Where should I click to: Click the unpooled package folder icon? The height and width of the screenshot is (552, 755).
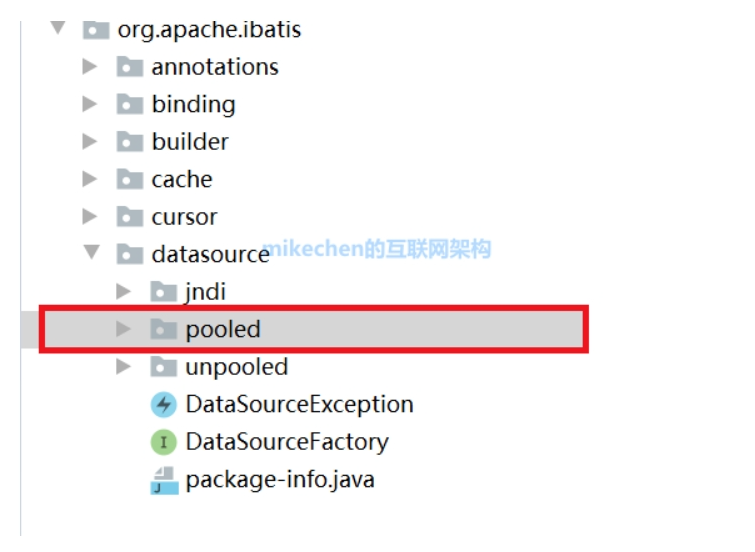tap(163, 367)
